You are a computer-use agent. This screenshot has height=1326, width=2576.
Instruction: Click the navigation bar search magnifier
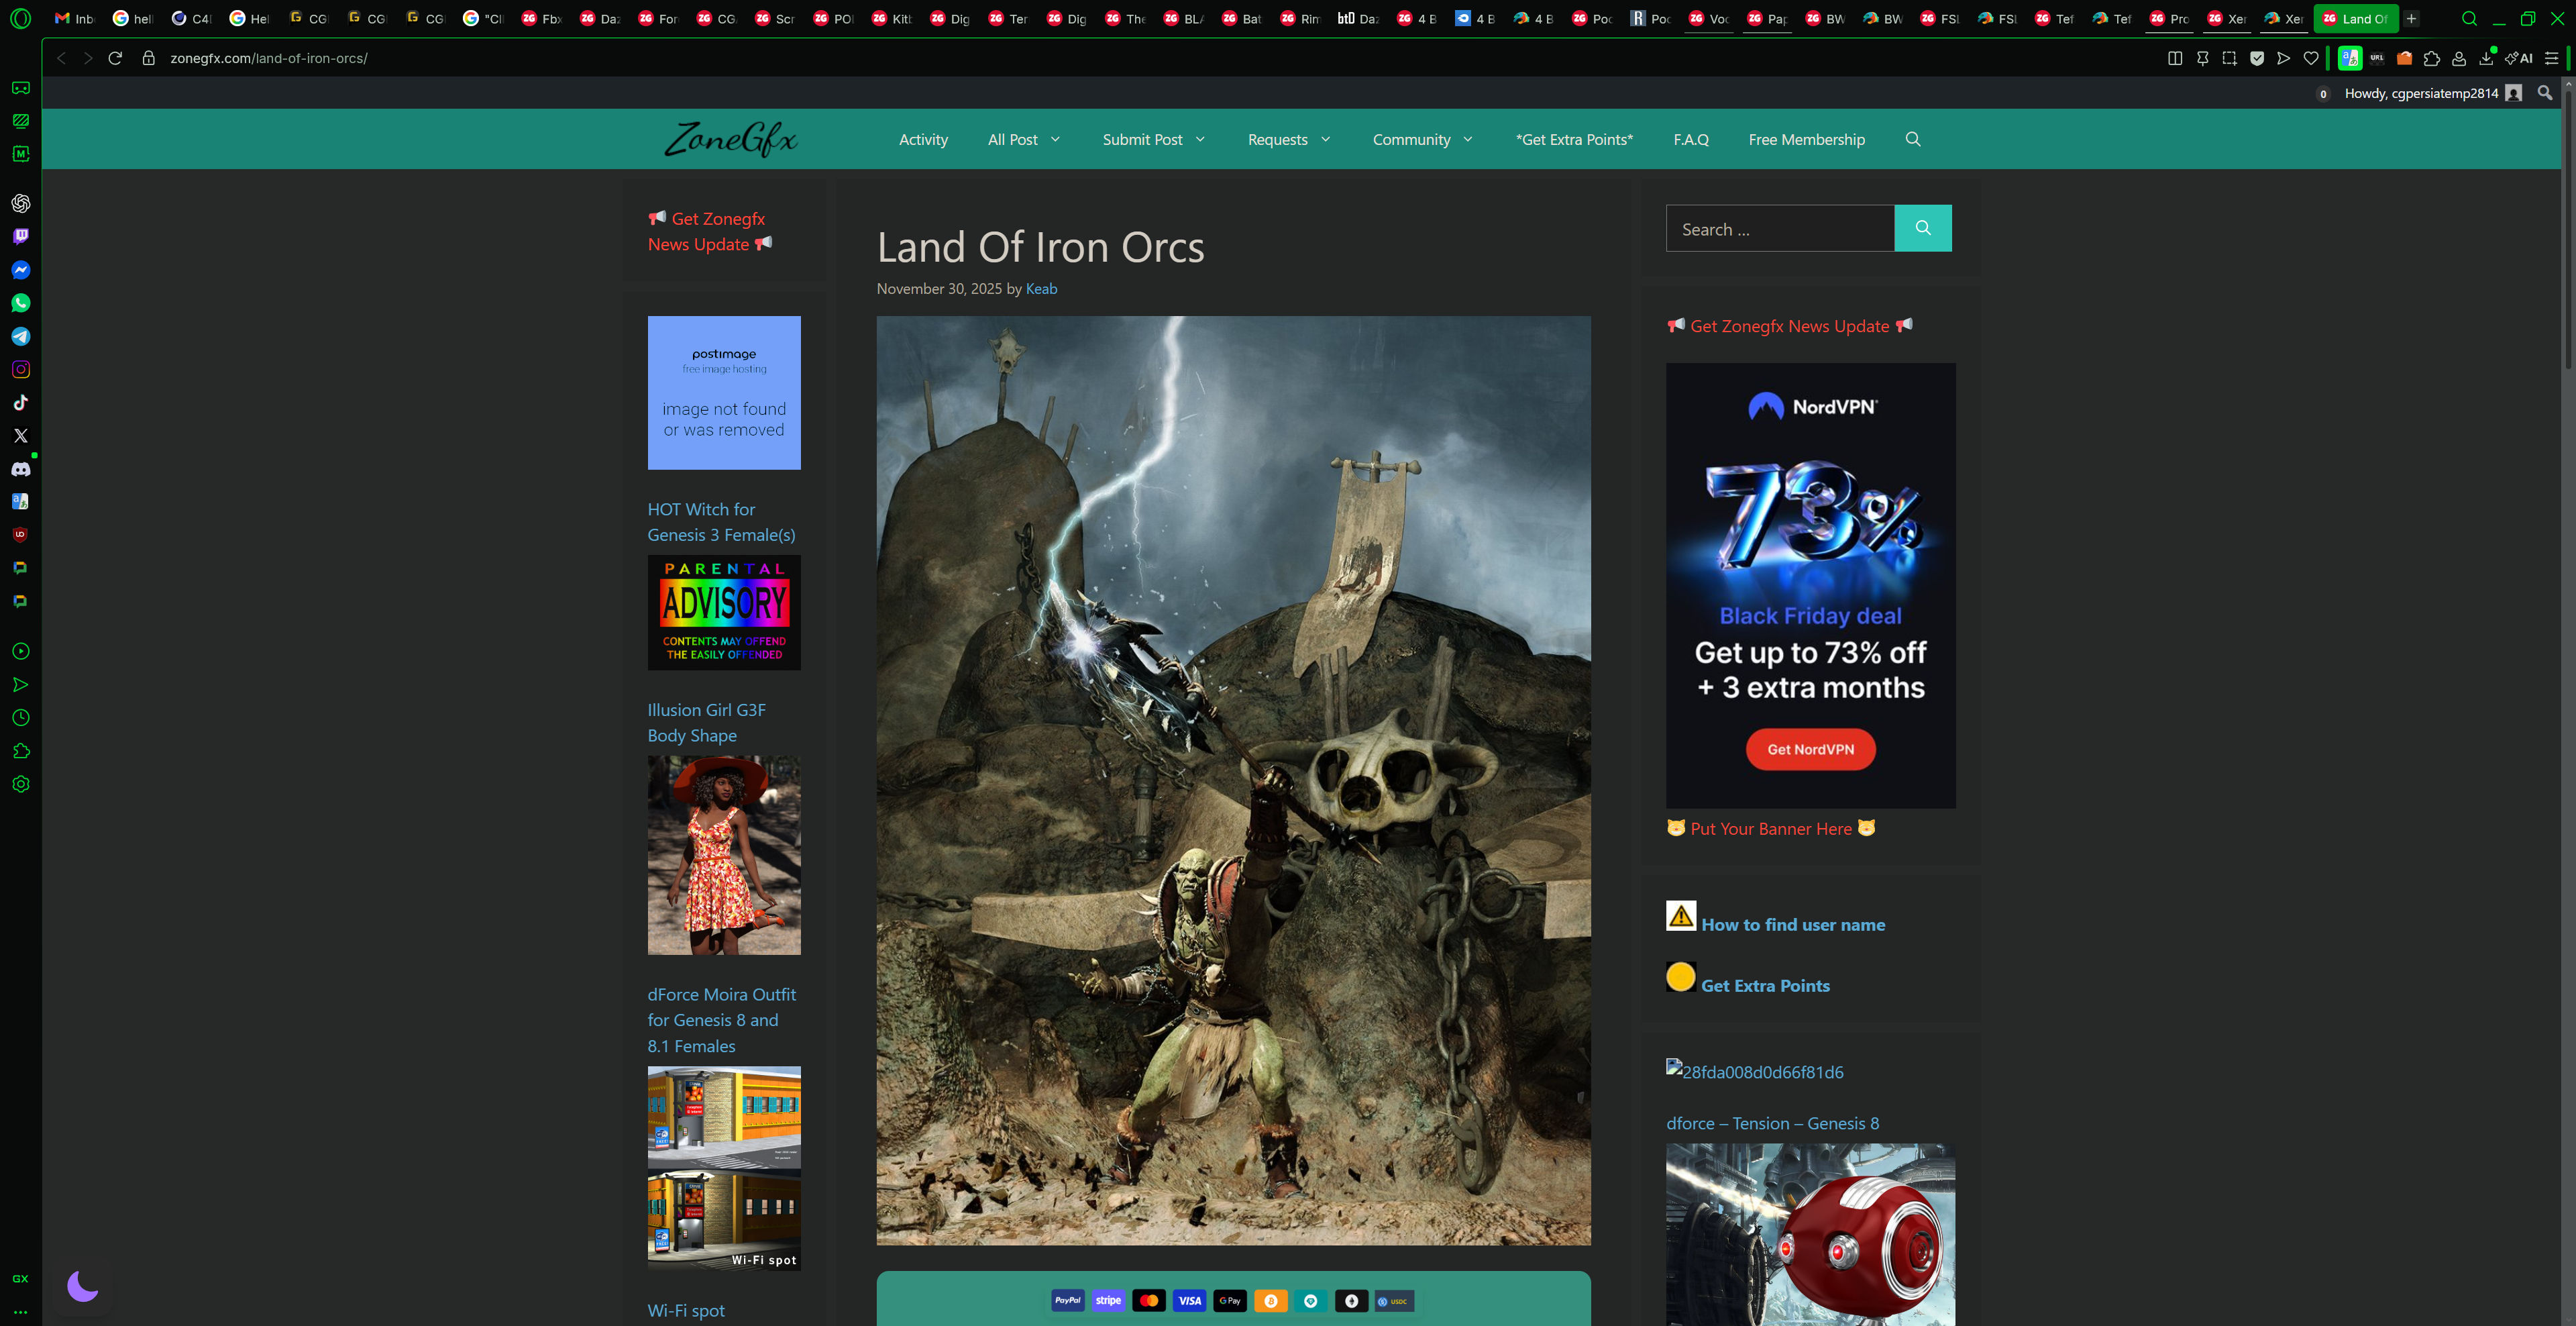point(1912,139)
